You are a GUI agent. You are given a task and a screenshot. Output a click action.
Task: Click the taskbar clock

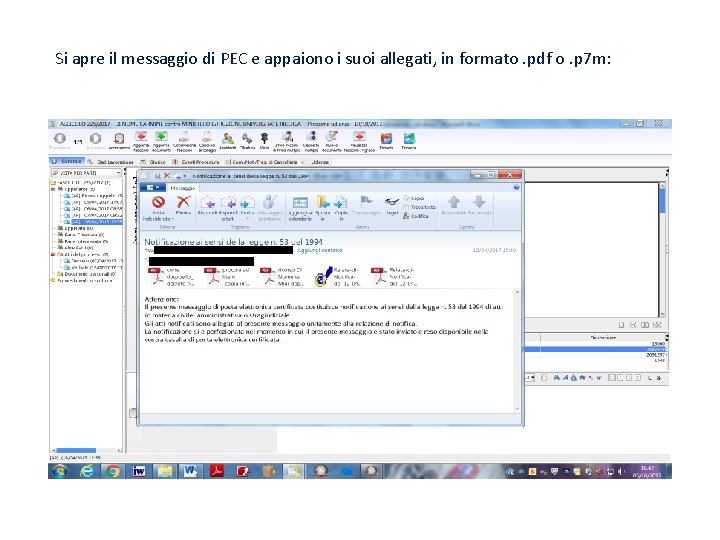click(647, 471)
